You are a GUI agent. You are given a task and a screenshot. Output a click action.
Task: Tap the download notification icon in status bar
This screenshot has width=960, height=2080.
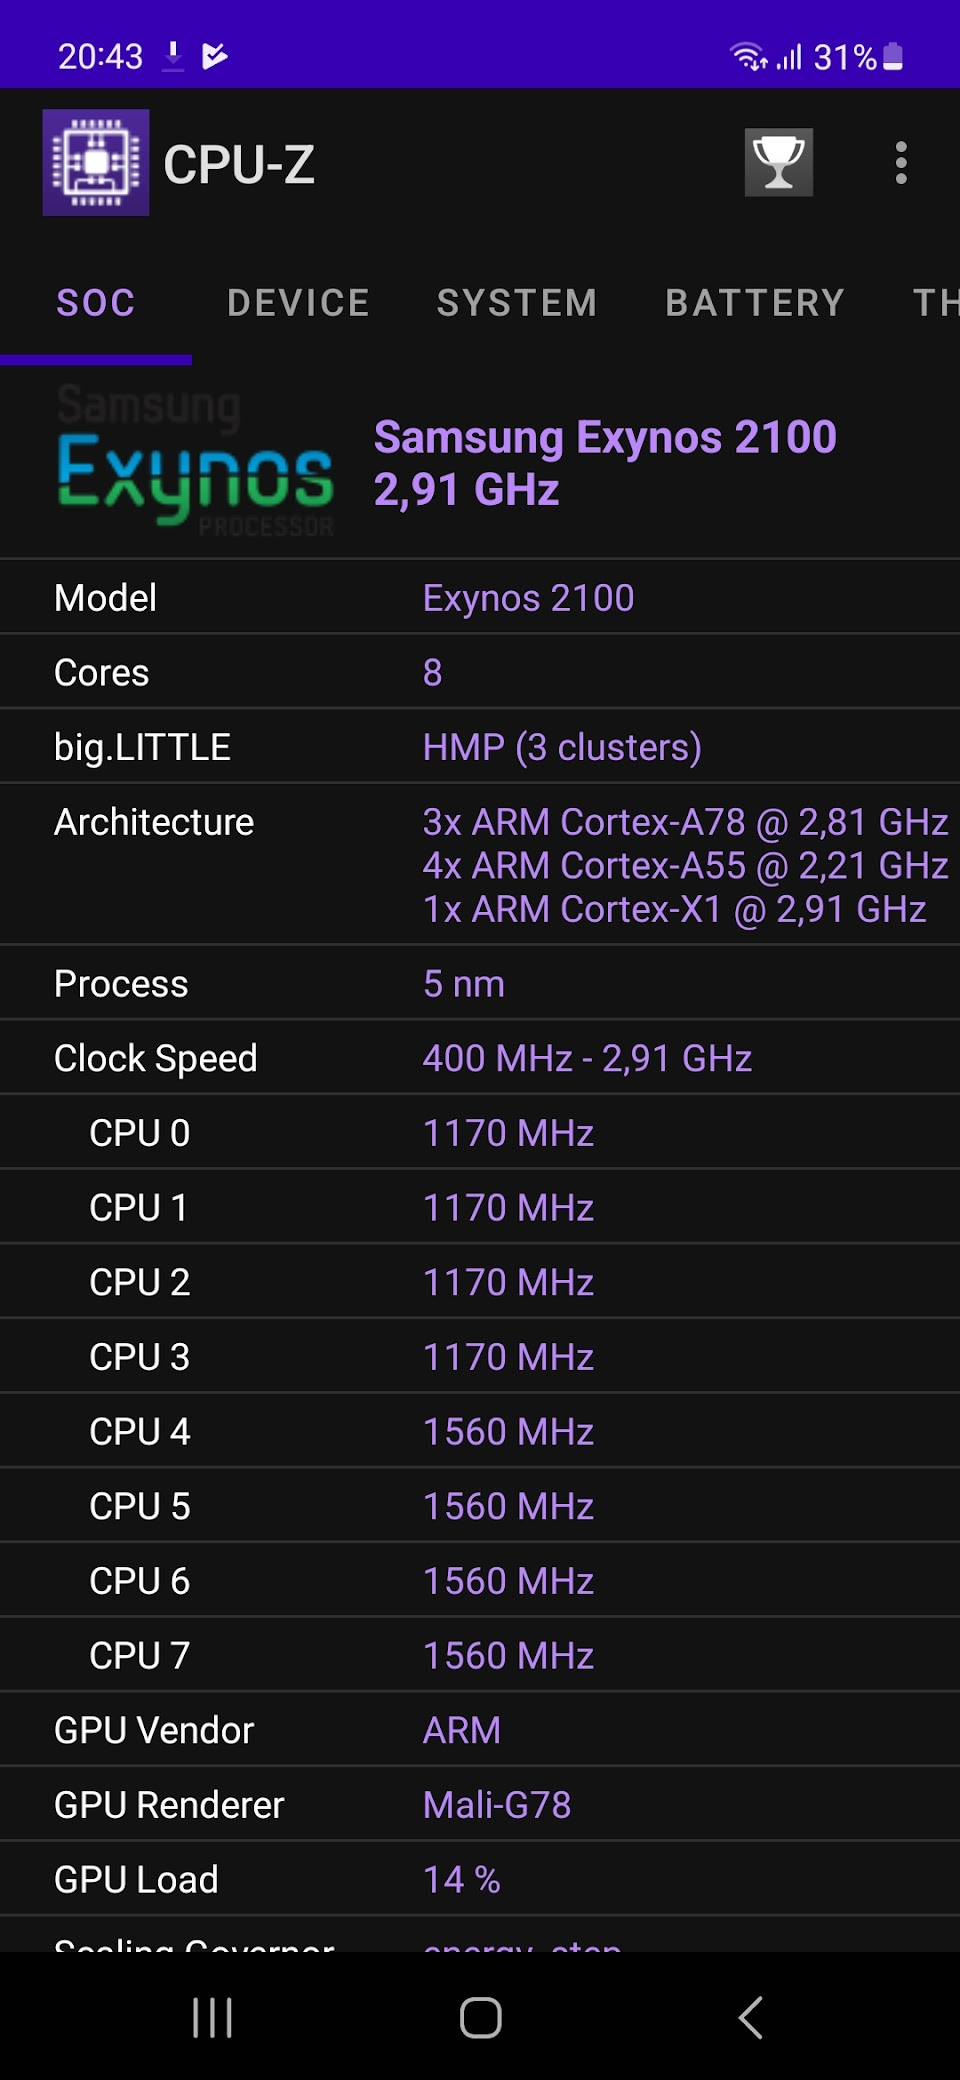point(173,56)
